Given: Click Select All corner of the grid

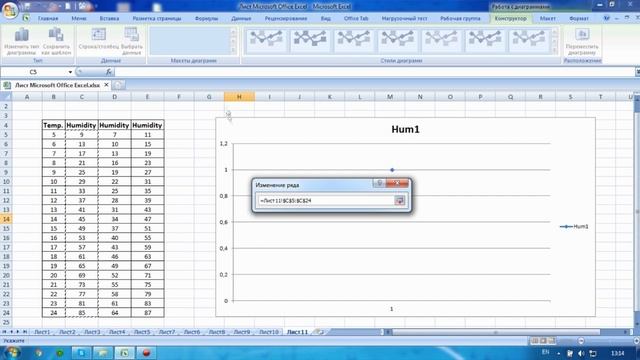Looking at the screenshot, I should [x=6, y=97].
